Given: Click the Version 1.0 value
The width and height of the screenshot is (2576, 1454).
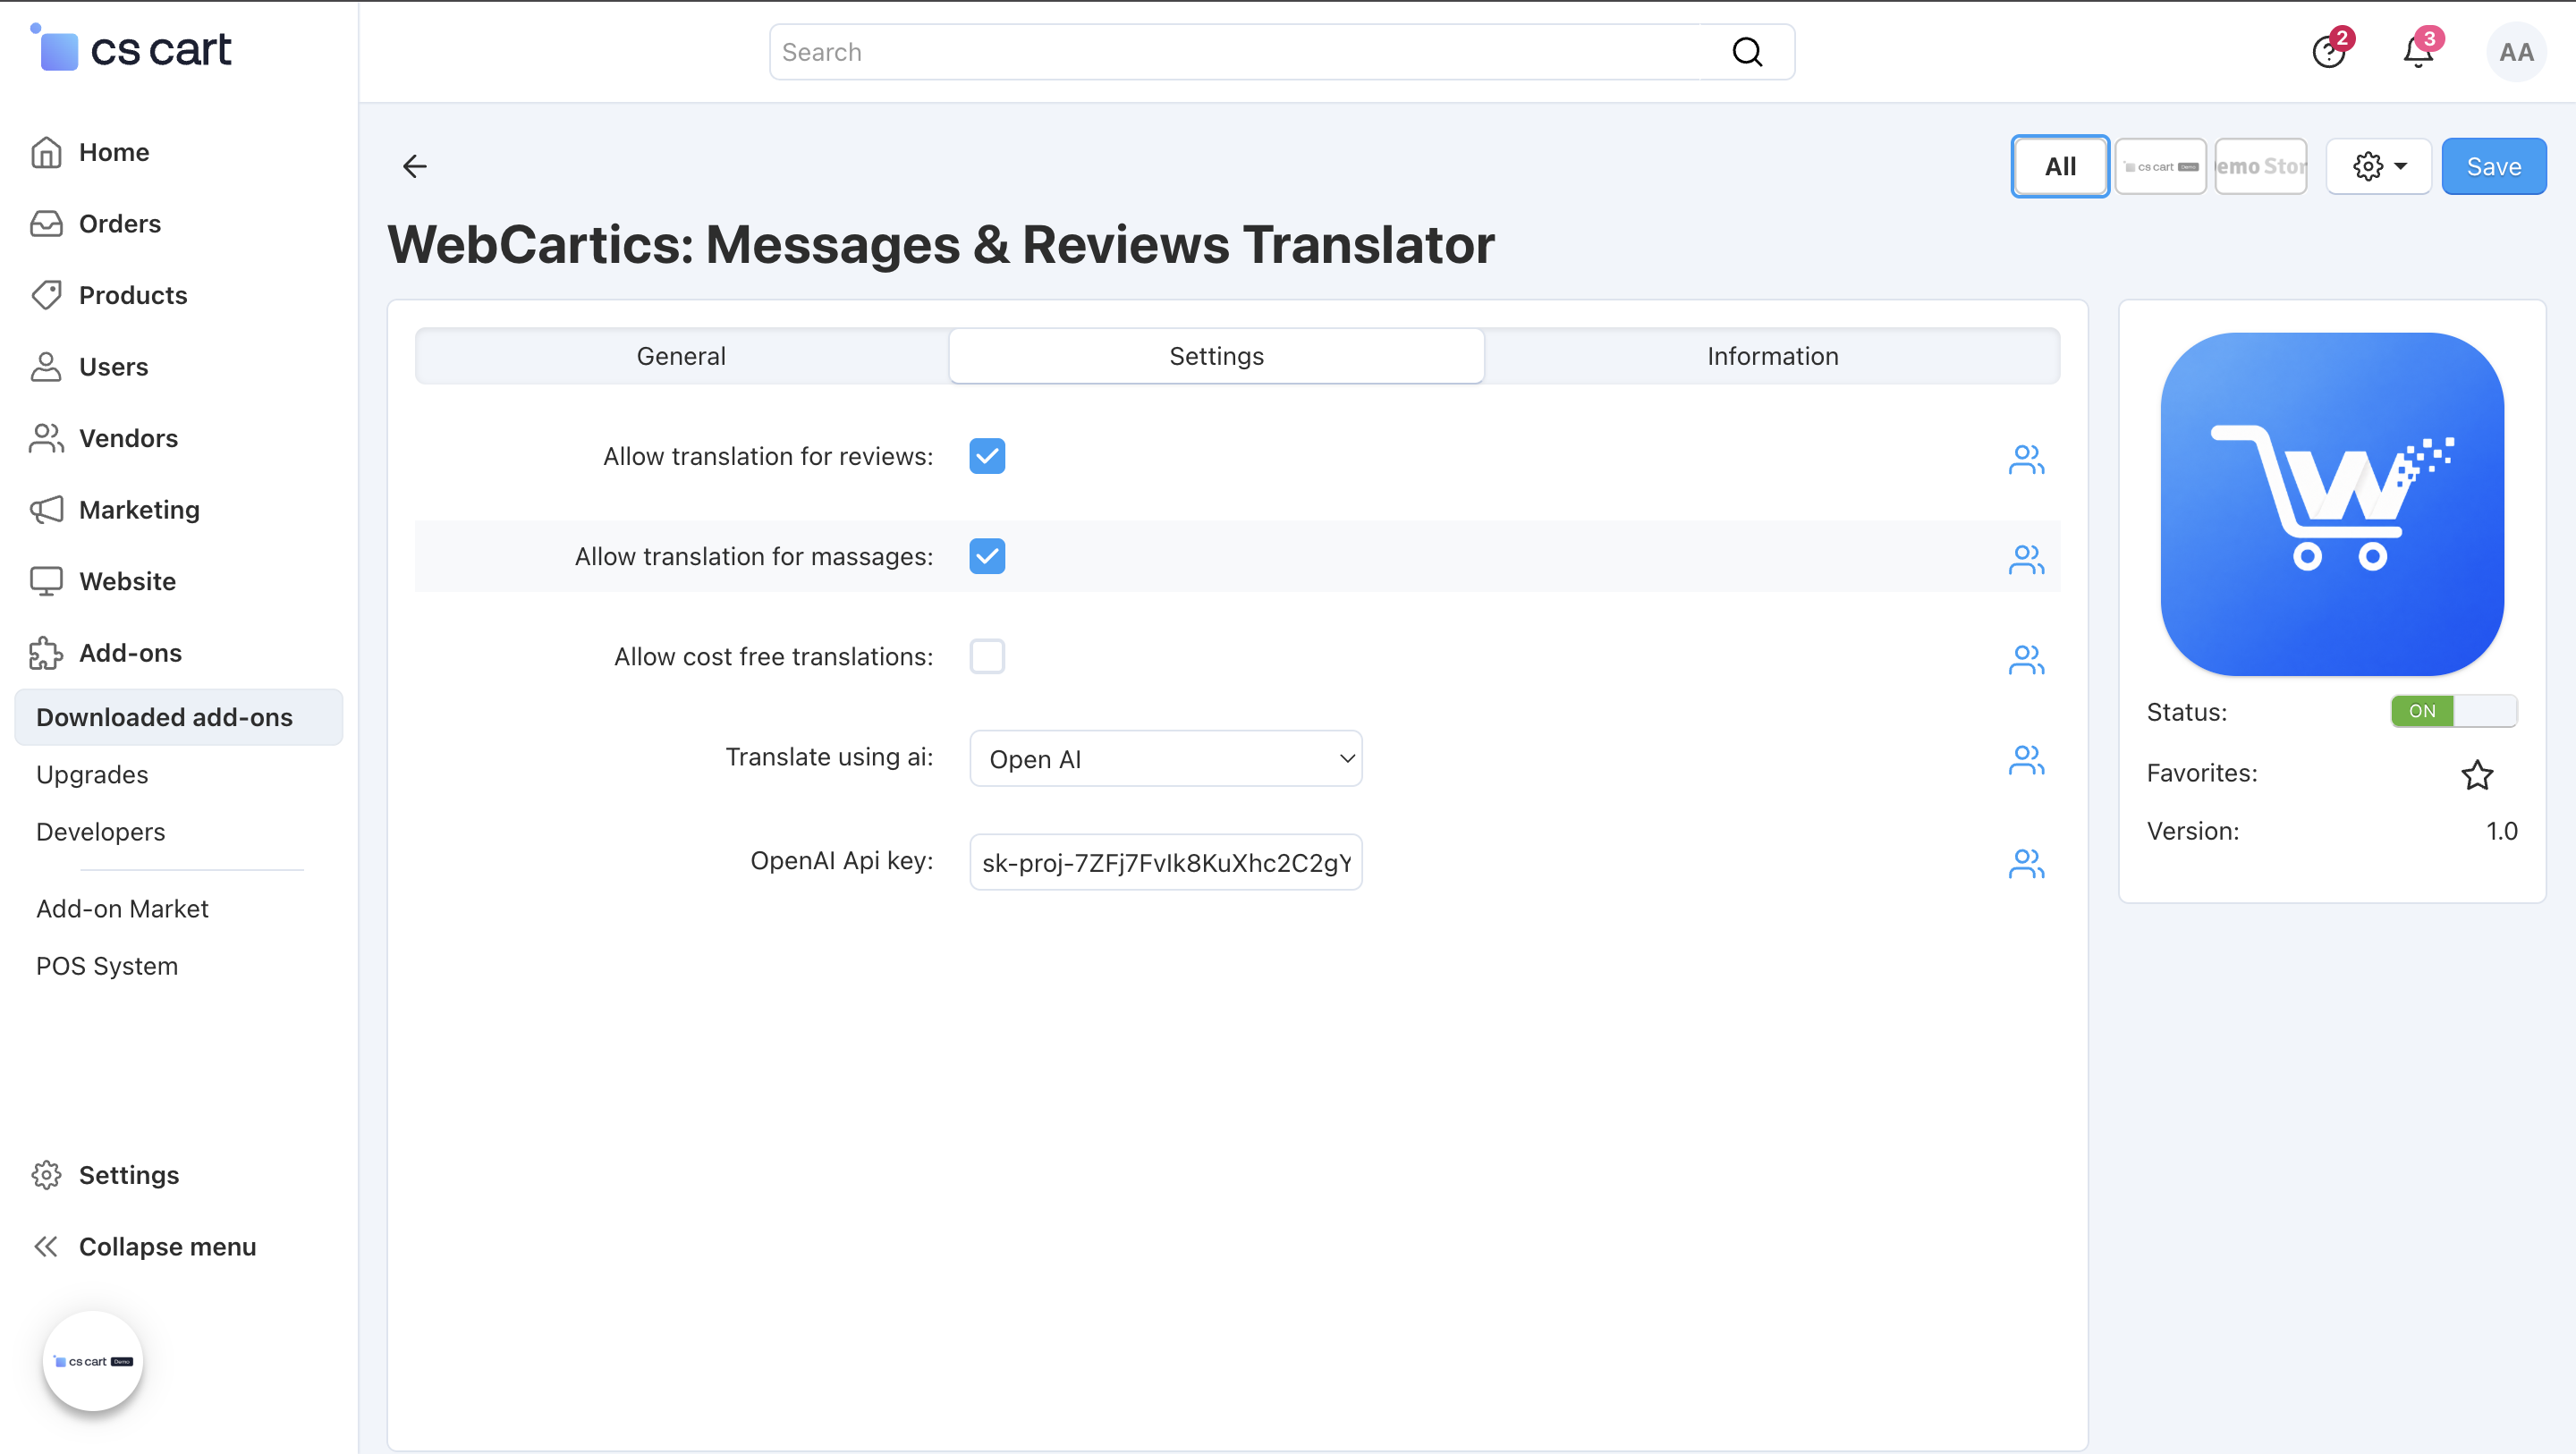Looking at the screenshot, I should click(x=2502, y=831).
